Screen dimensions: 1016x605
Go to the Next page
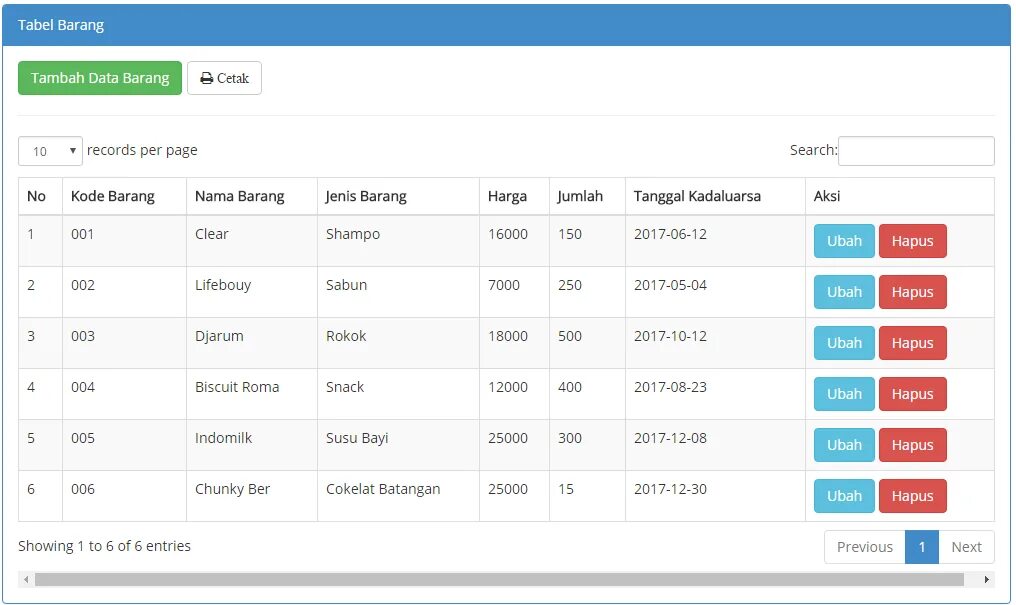(966, 547)
